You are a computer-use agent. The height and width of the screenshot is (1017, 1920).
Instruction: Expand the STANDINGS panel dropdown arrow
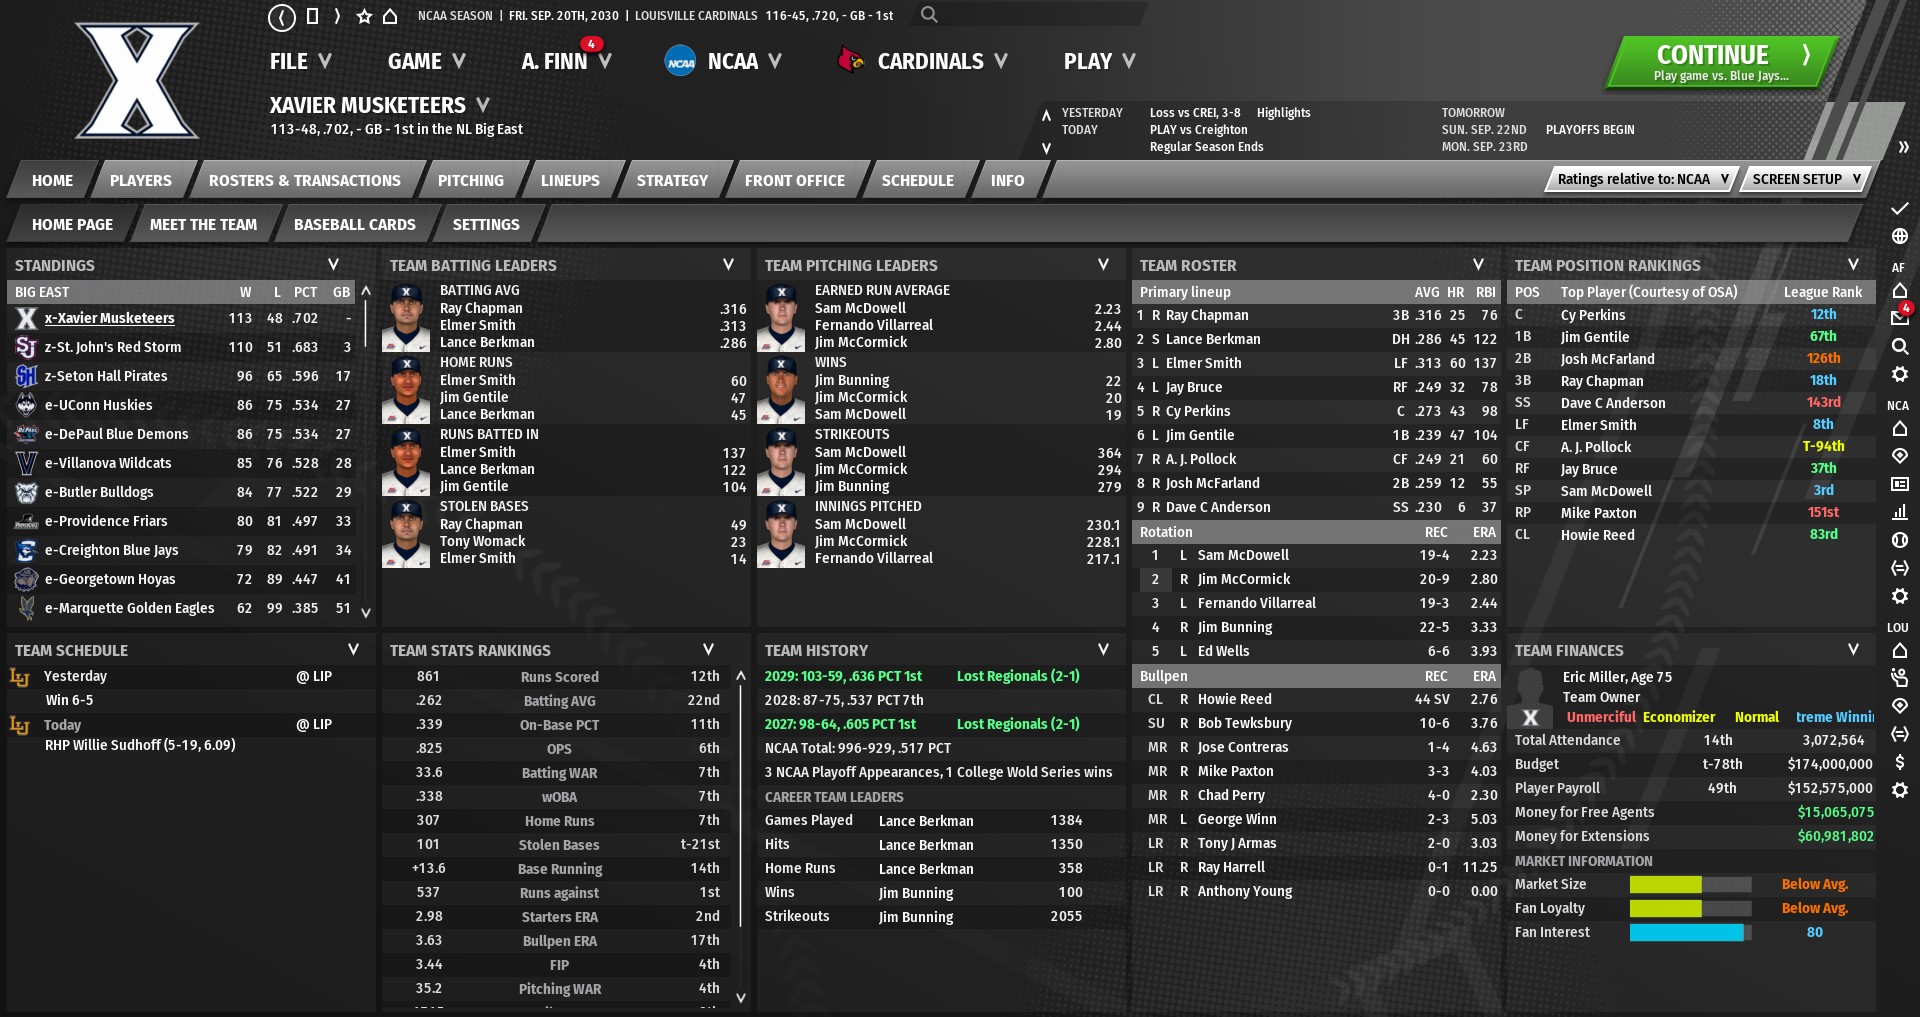coord(334,264)
